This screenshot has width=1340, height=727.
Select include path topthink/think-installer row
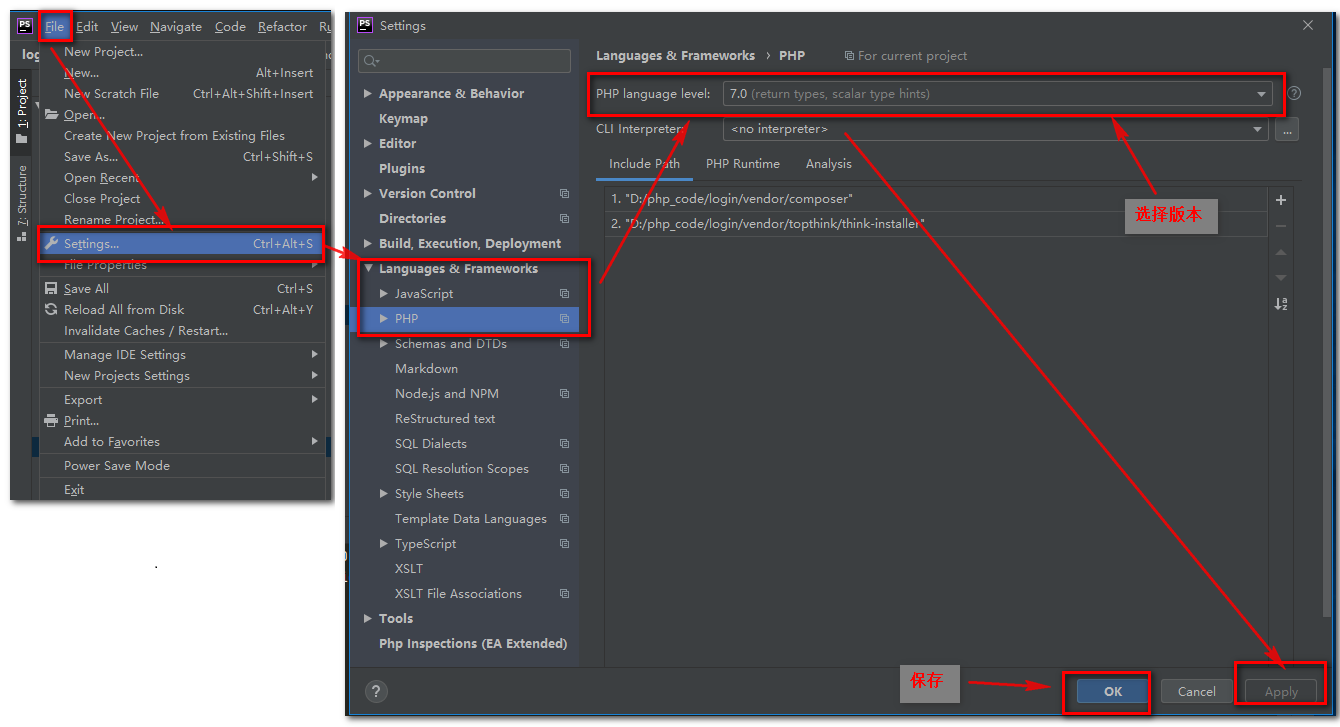click(x=936, y=224)
